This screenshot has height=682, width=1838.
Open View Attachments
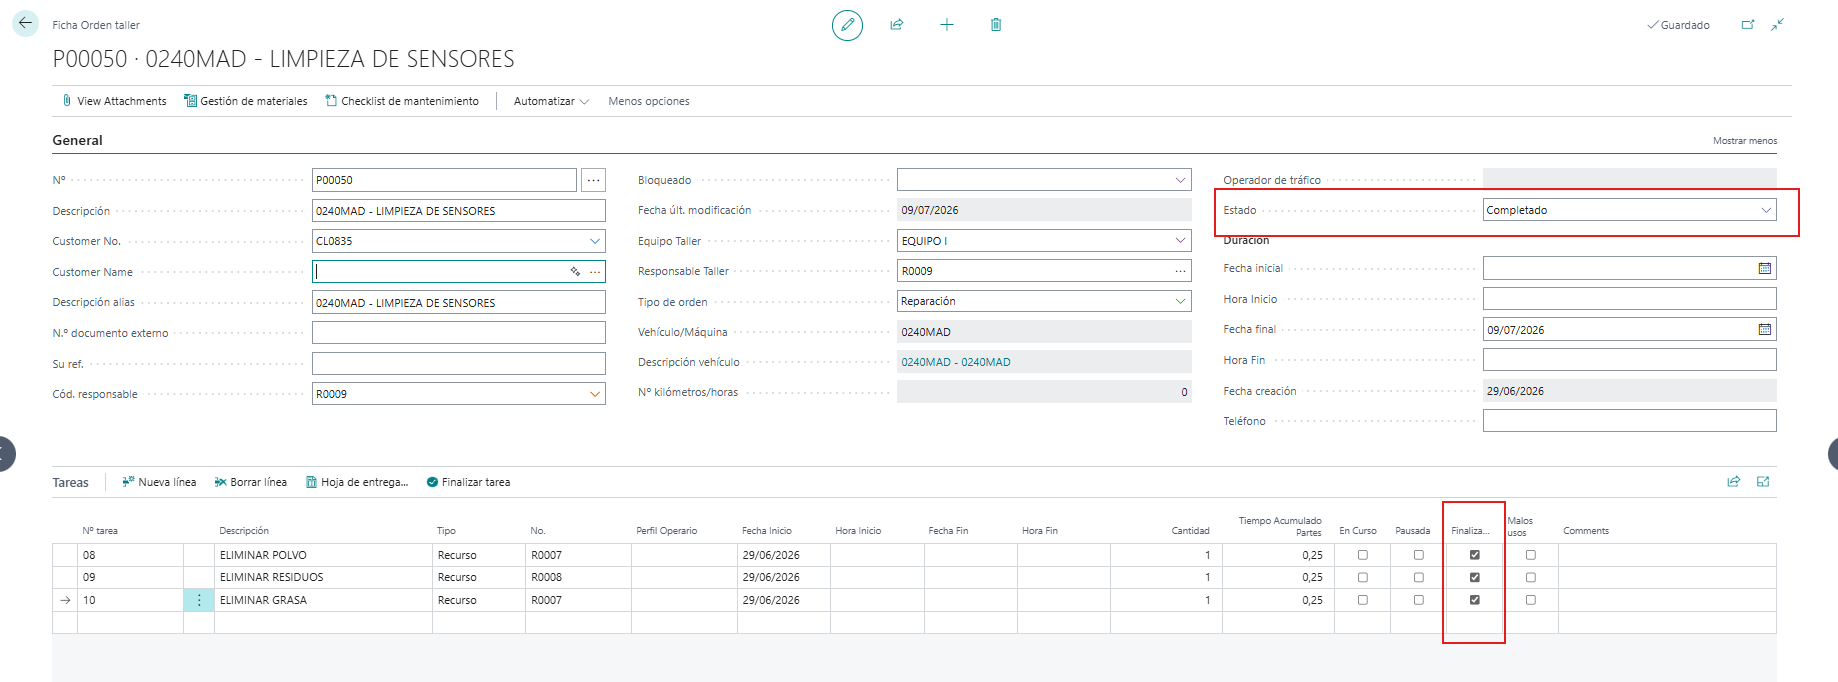tap(114, 101)
